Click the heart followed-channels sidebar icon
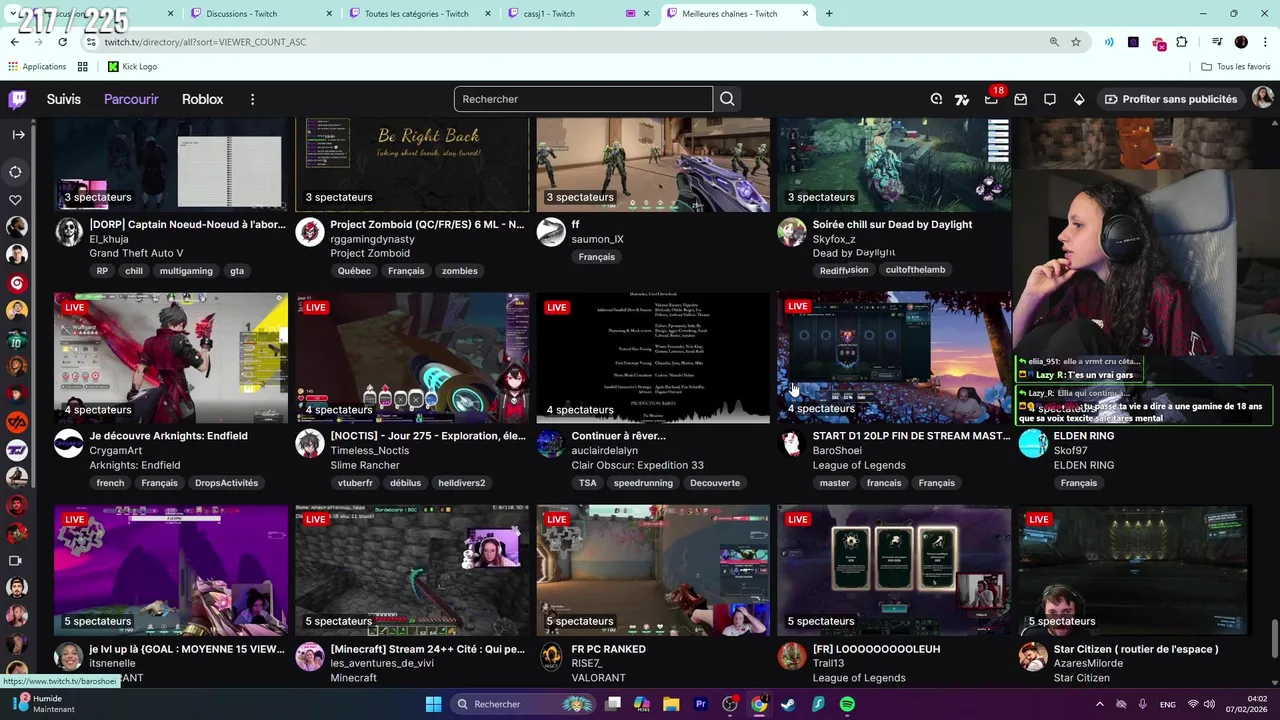Viewport: 1280px width, 720px height. [x=15, y=200]
